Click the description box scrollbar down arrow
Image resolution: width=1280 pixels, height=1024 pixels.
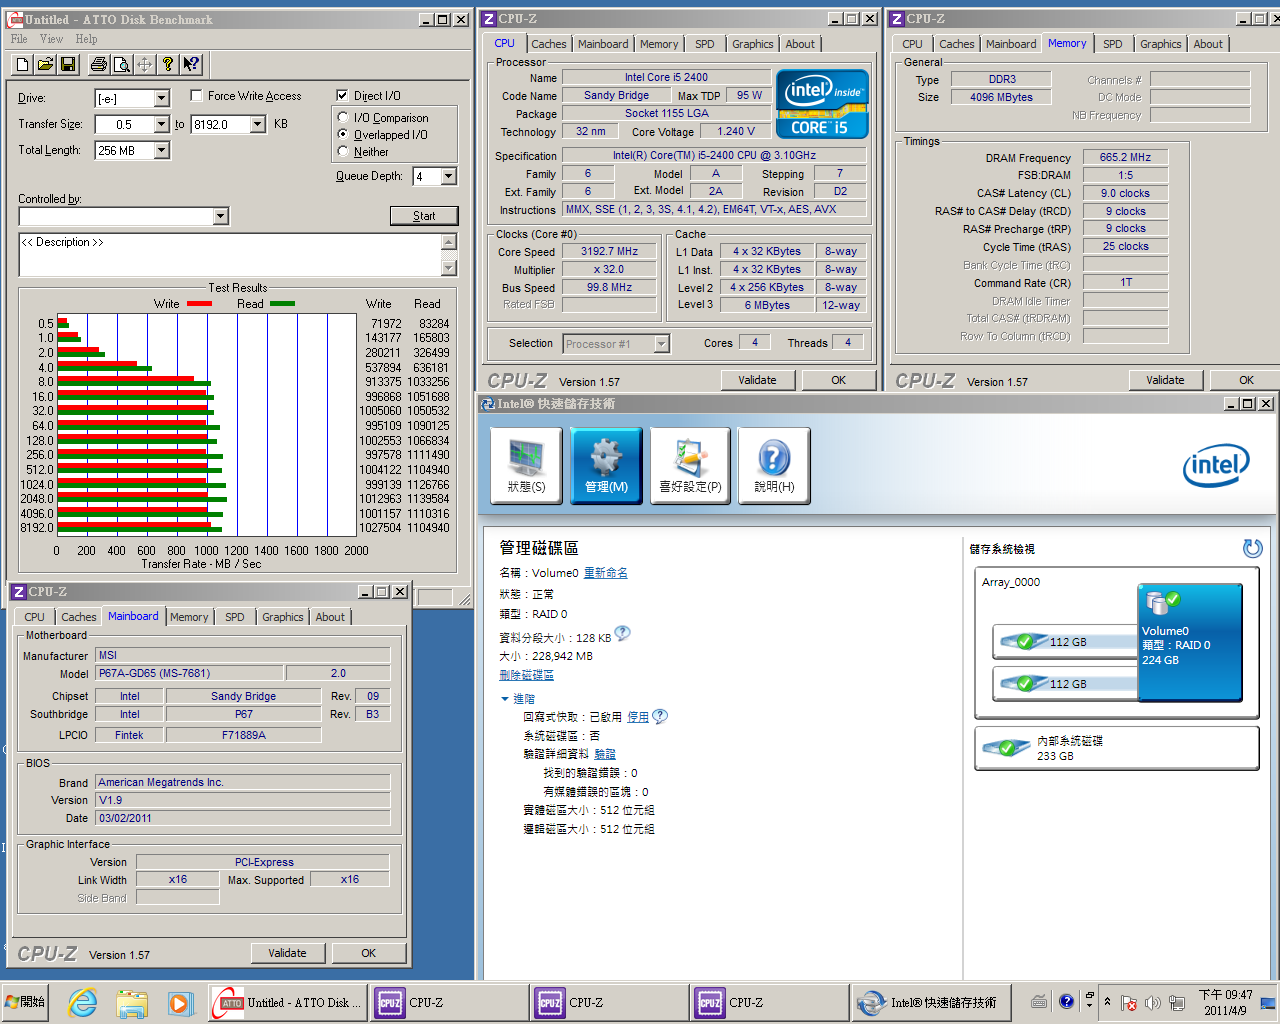449,268
